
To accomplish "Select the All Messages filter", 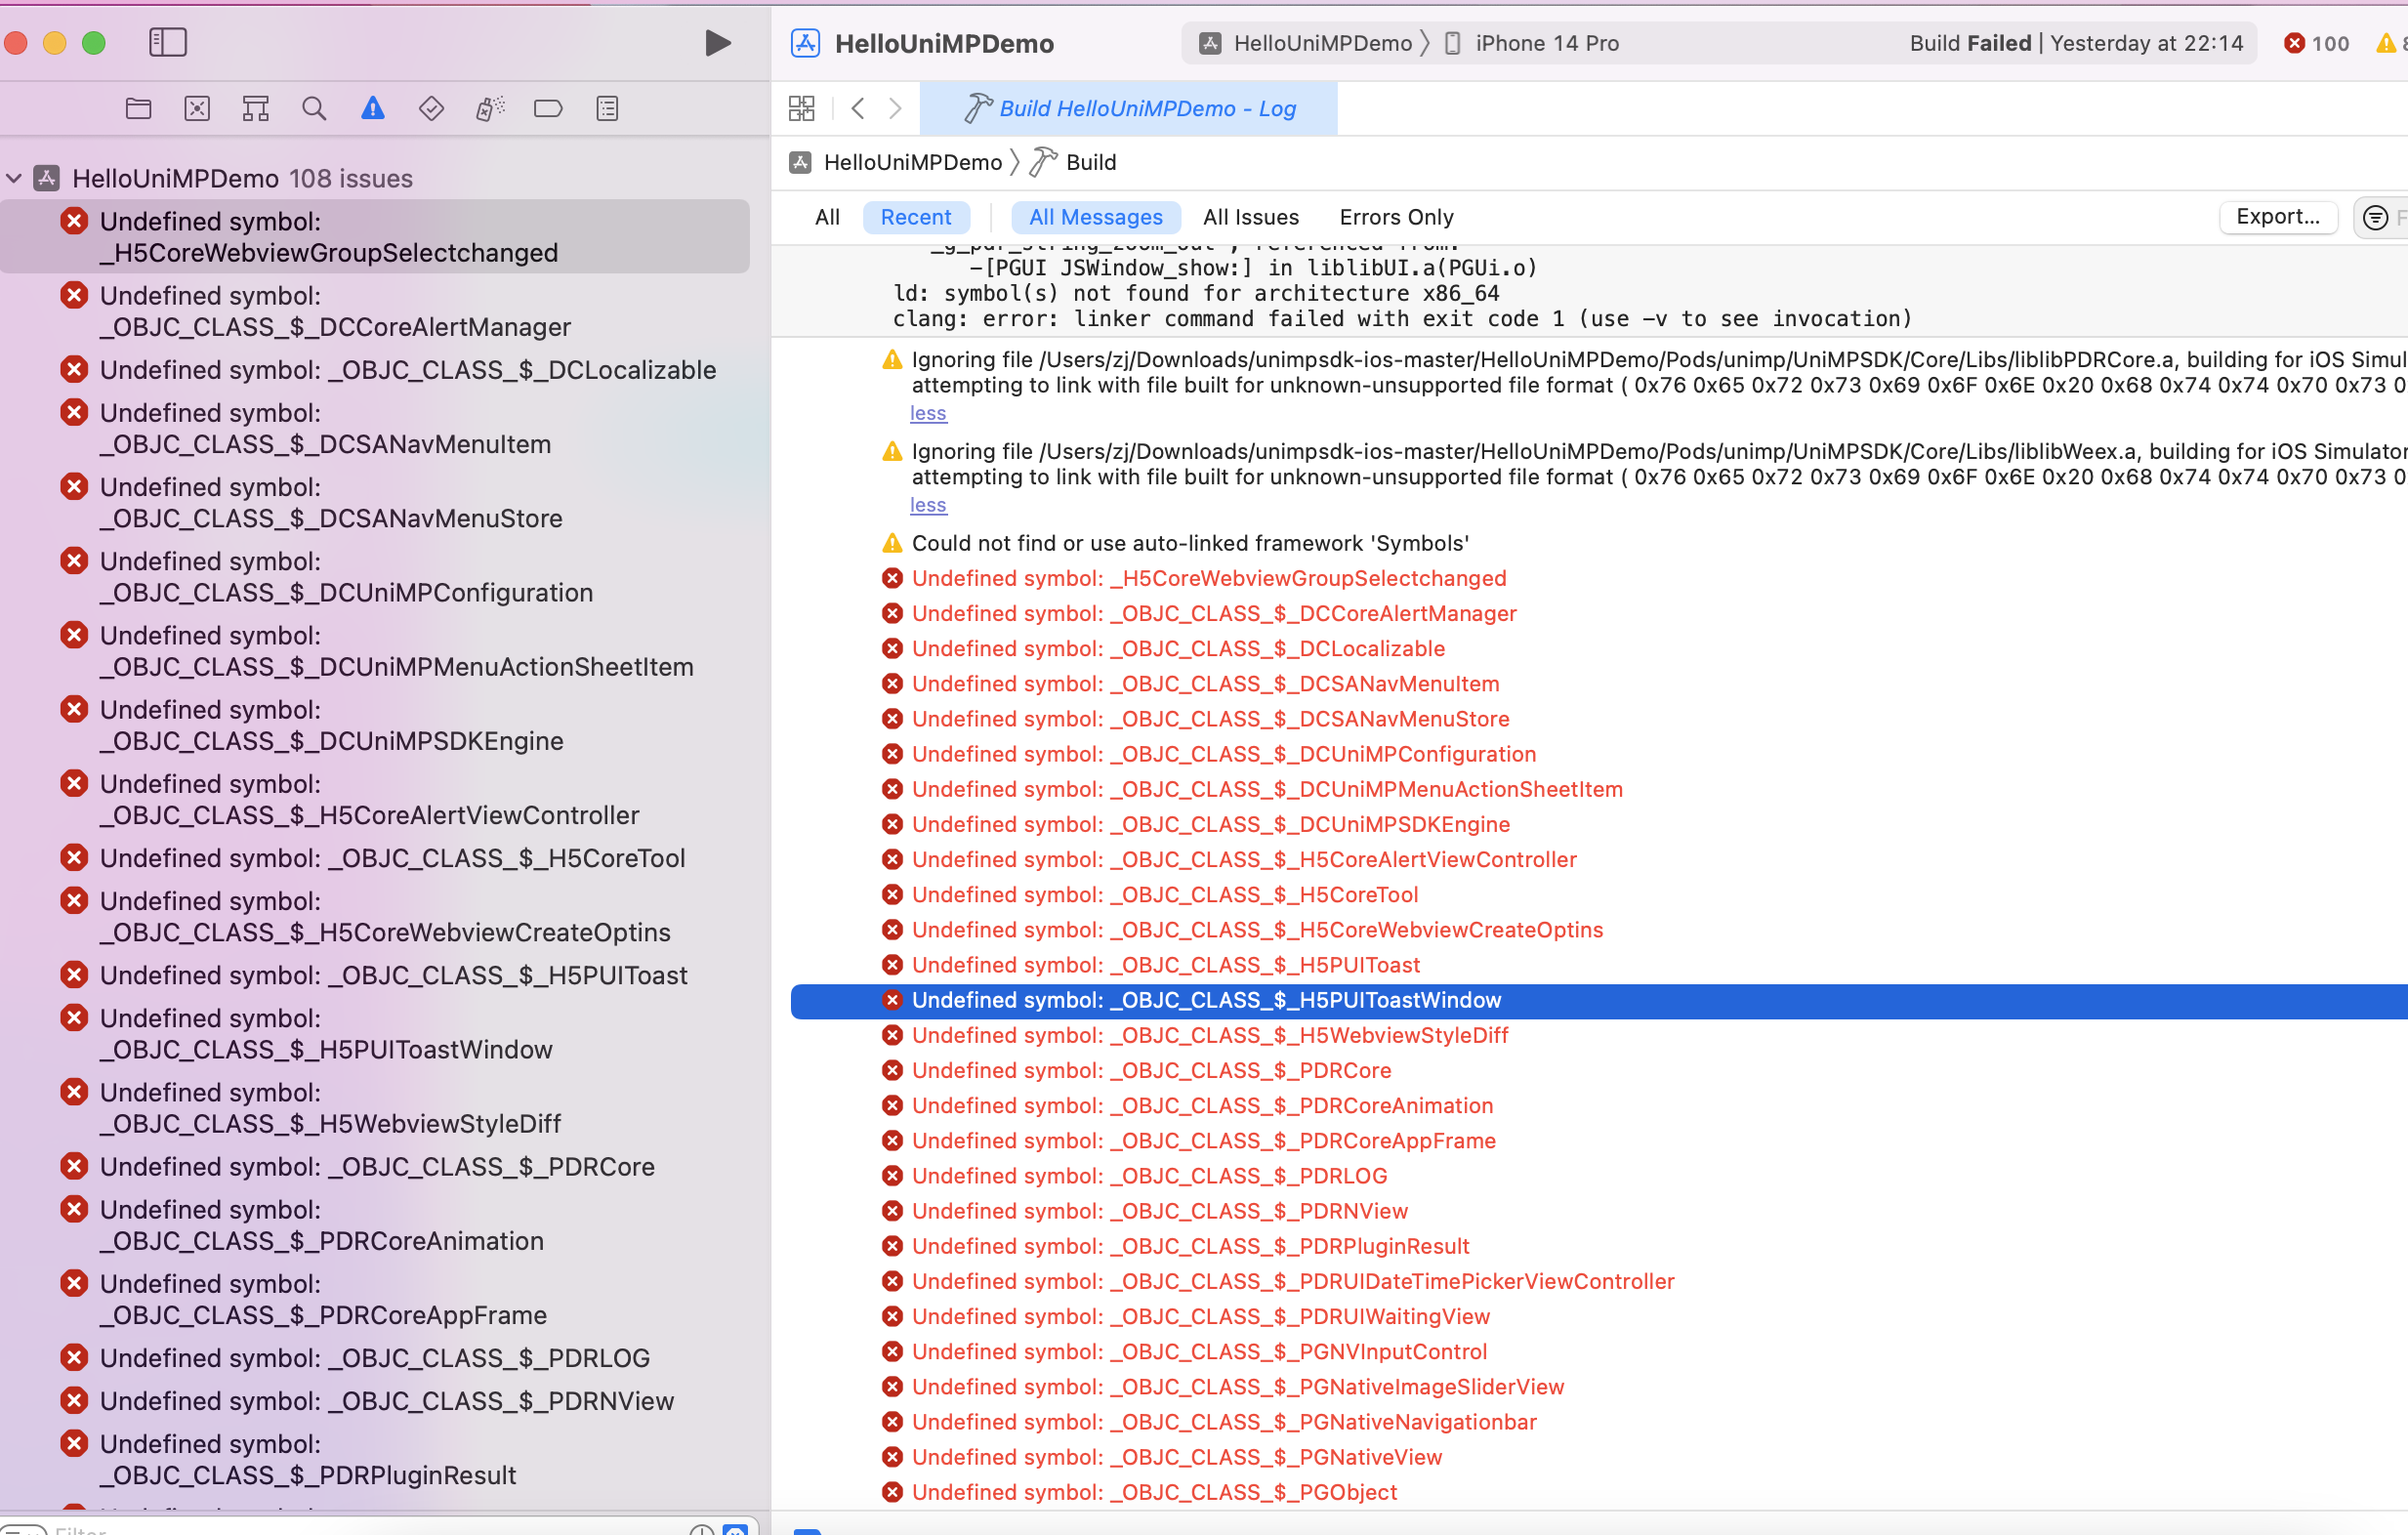I will tap(1096, 217).
